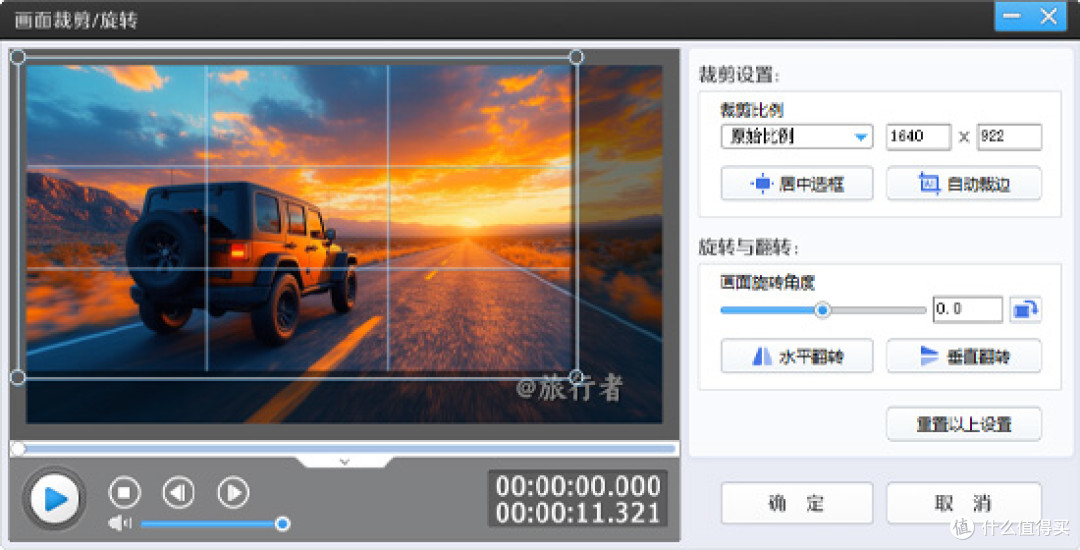The image size is (1080, 550).
Task: Step back to previous frame
Action: click(x=178, y=493)
